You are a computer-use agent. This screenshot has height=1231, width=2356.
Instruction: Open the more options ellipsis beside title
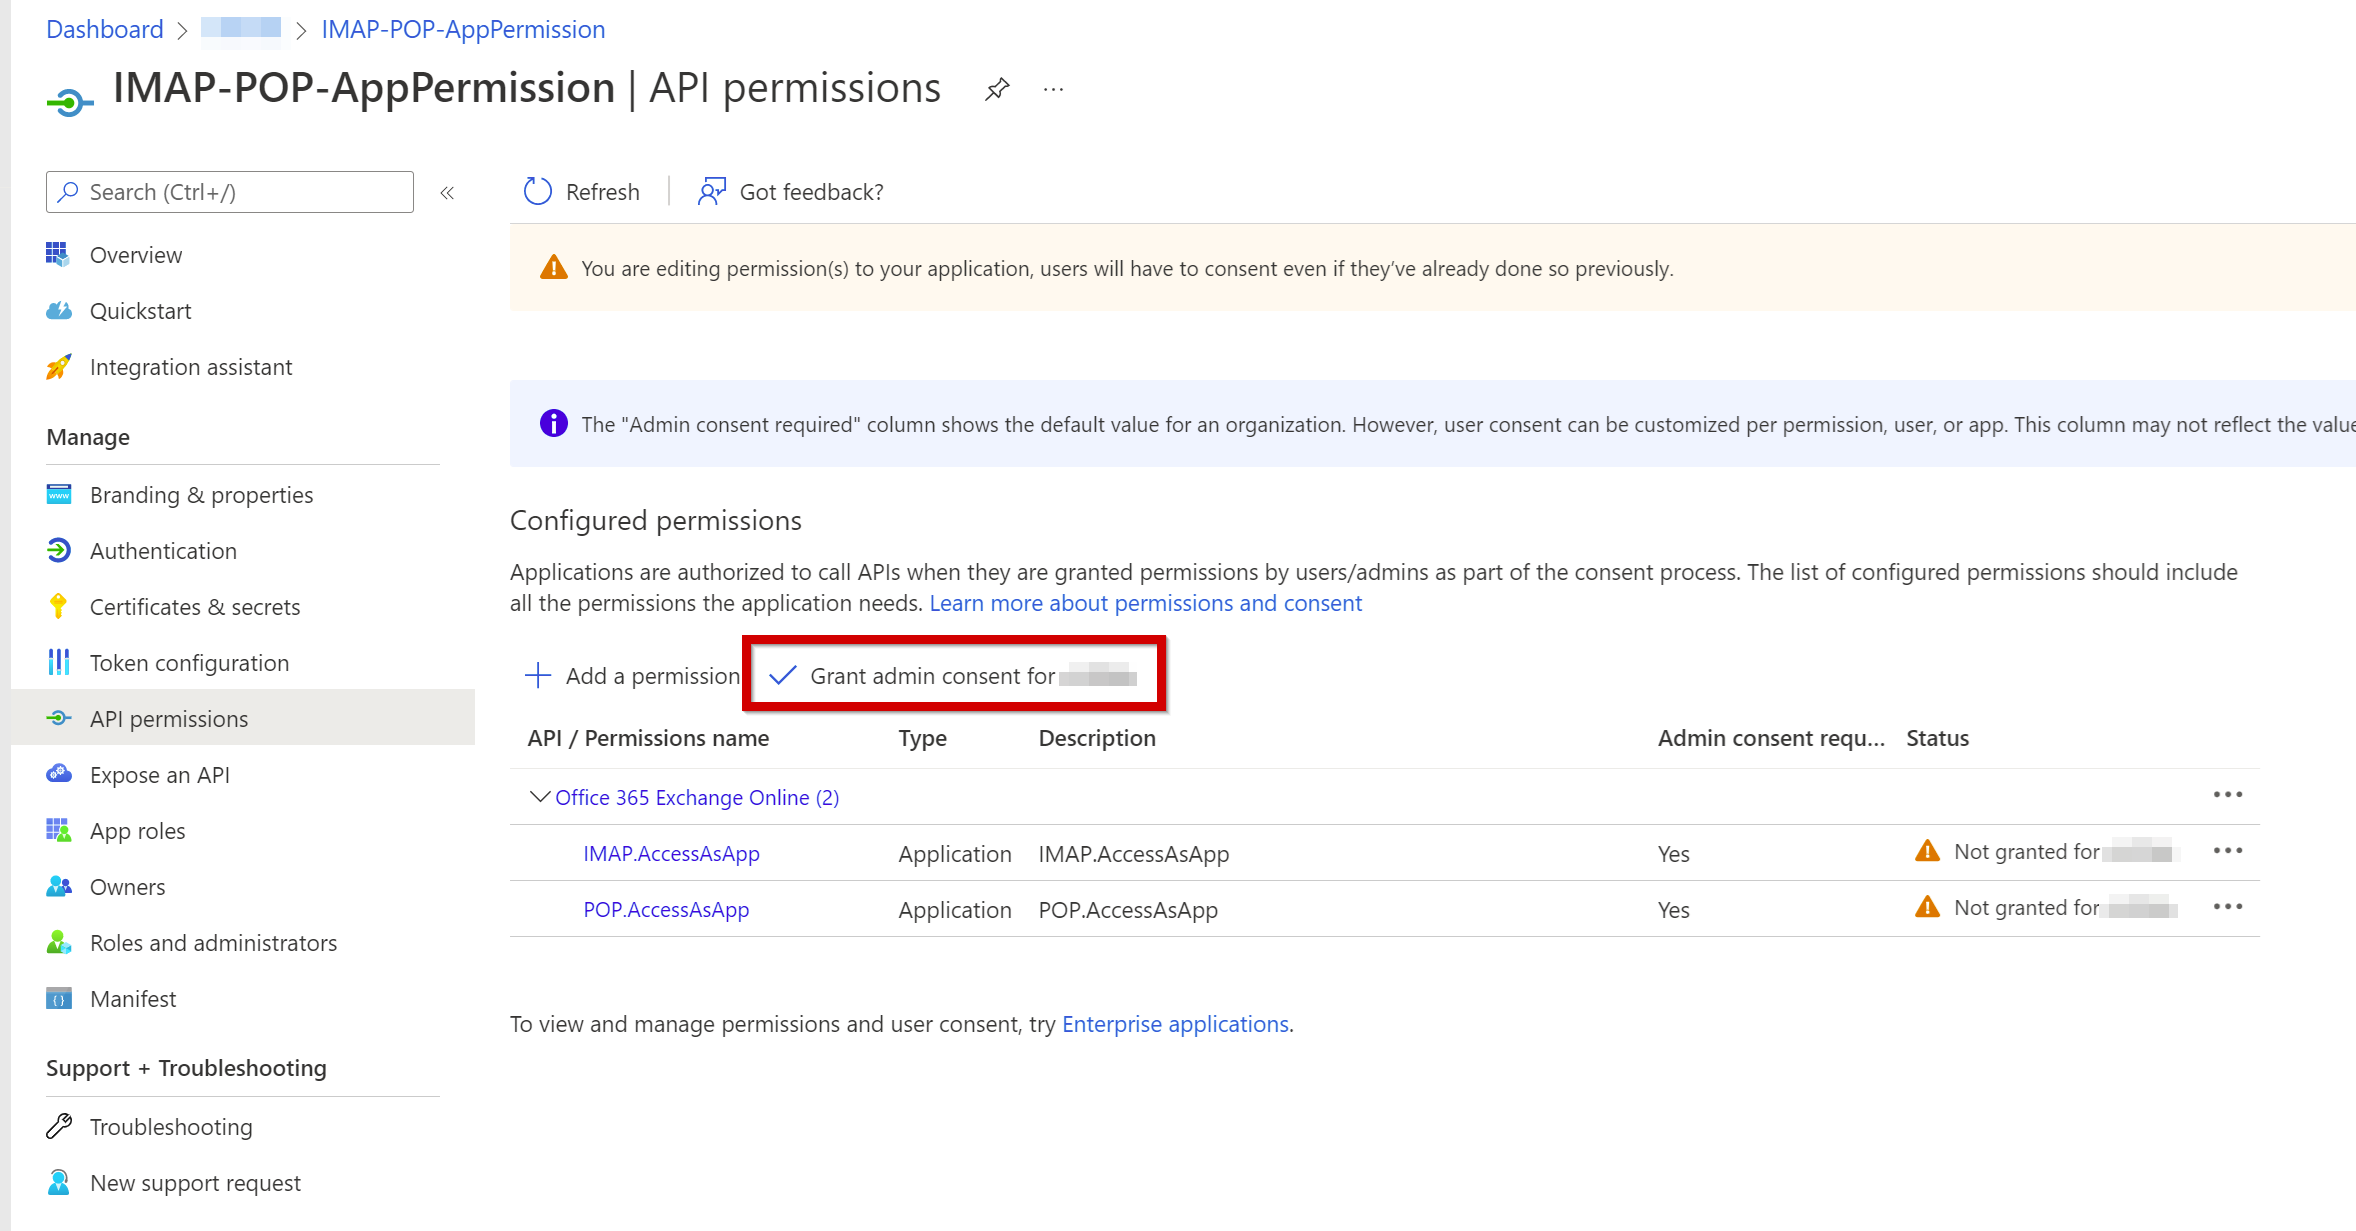coord(1053,90)
